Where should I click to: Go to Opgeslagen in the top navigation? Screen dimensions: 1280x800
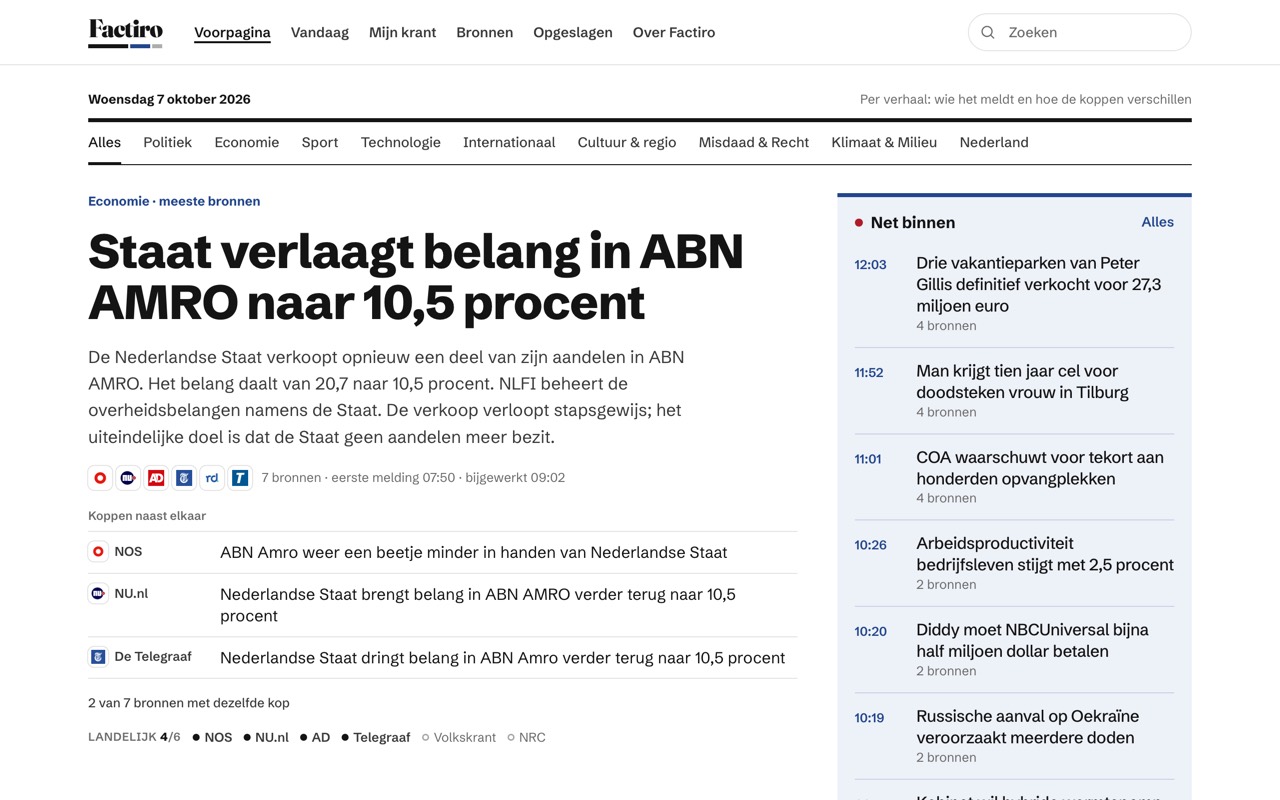(573, 32)
